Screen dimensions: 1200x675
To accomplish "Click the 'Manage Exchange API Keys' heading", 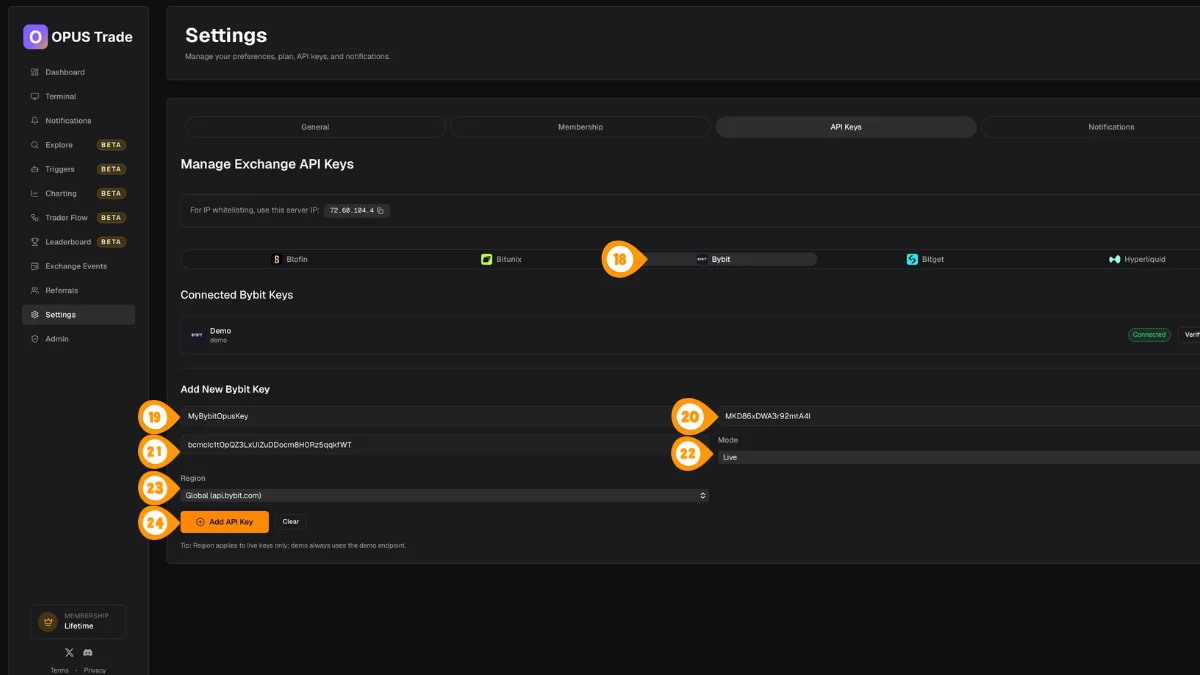I will [x=267, y=164].
